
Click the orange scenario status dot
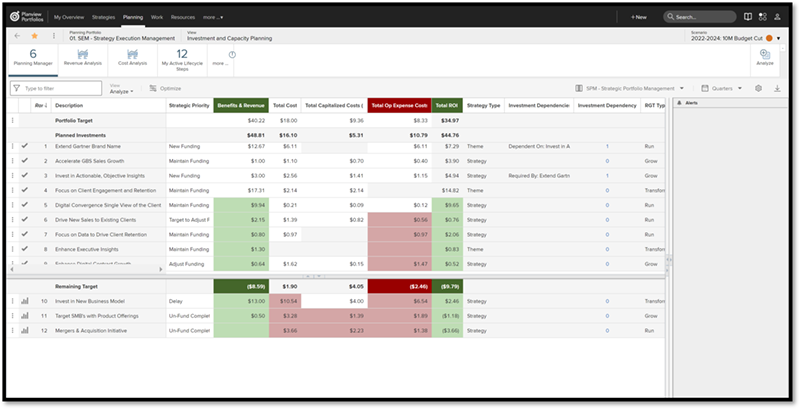coord(769,39)
